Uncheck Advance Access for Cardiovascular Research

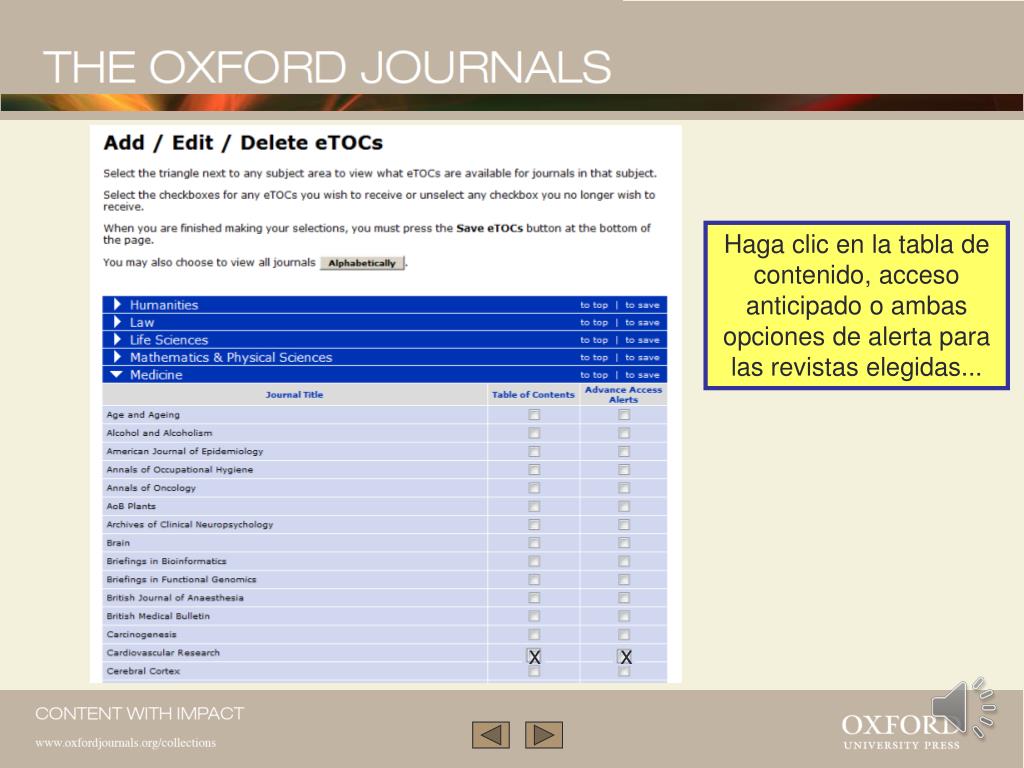point(625,656)
